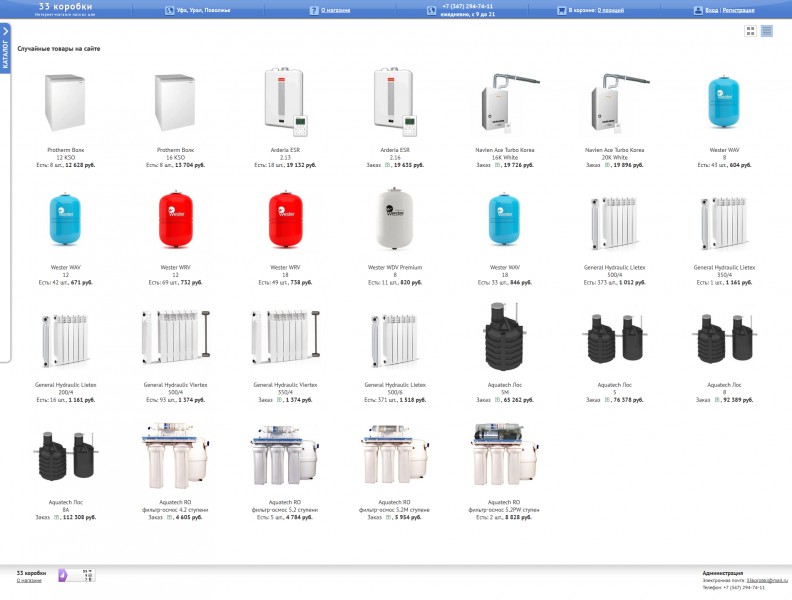Click order icon for Aquatech RO 4.2 filter
Viewport: 792px width, 600px height.
169,518
